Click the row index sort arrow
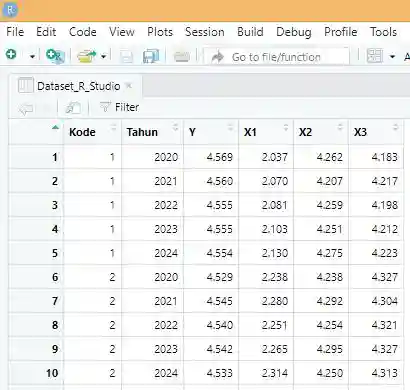Viewport: 410px width, 390px height. (55, 127)
